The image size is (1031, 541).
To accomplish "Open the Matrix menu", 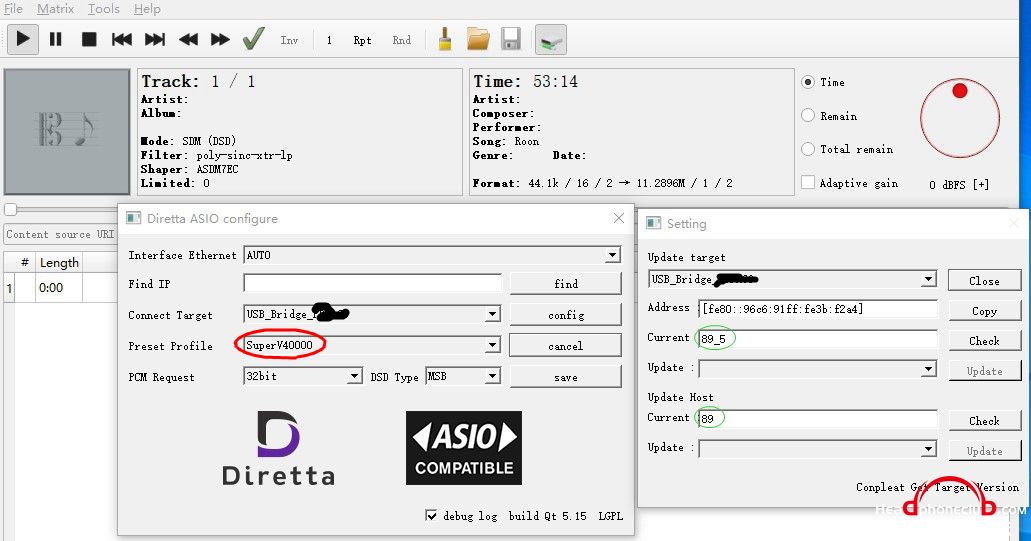I will pos(55,9).
